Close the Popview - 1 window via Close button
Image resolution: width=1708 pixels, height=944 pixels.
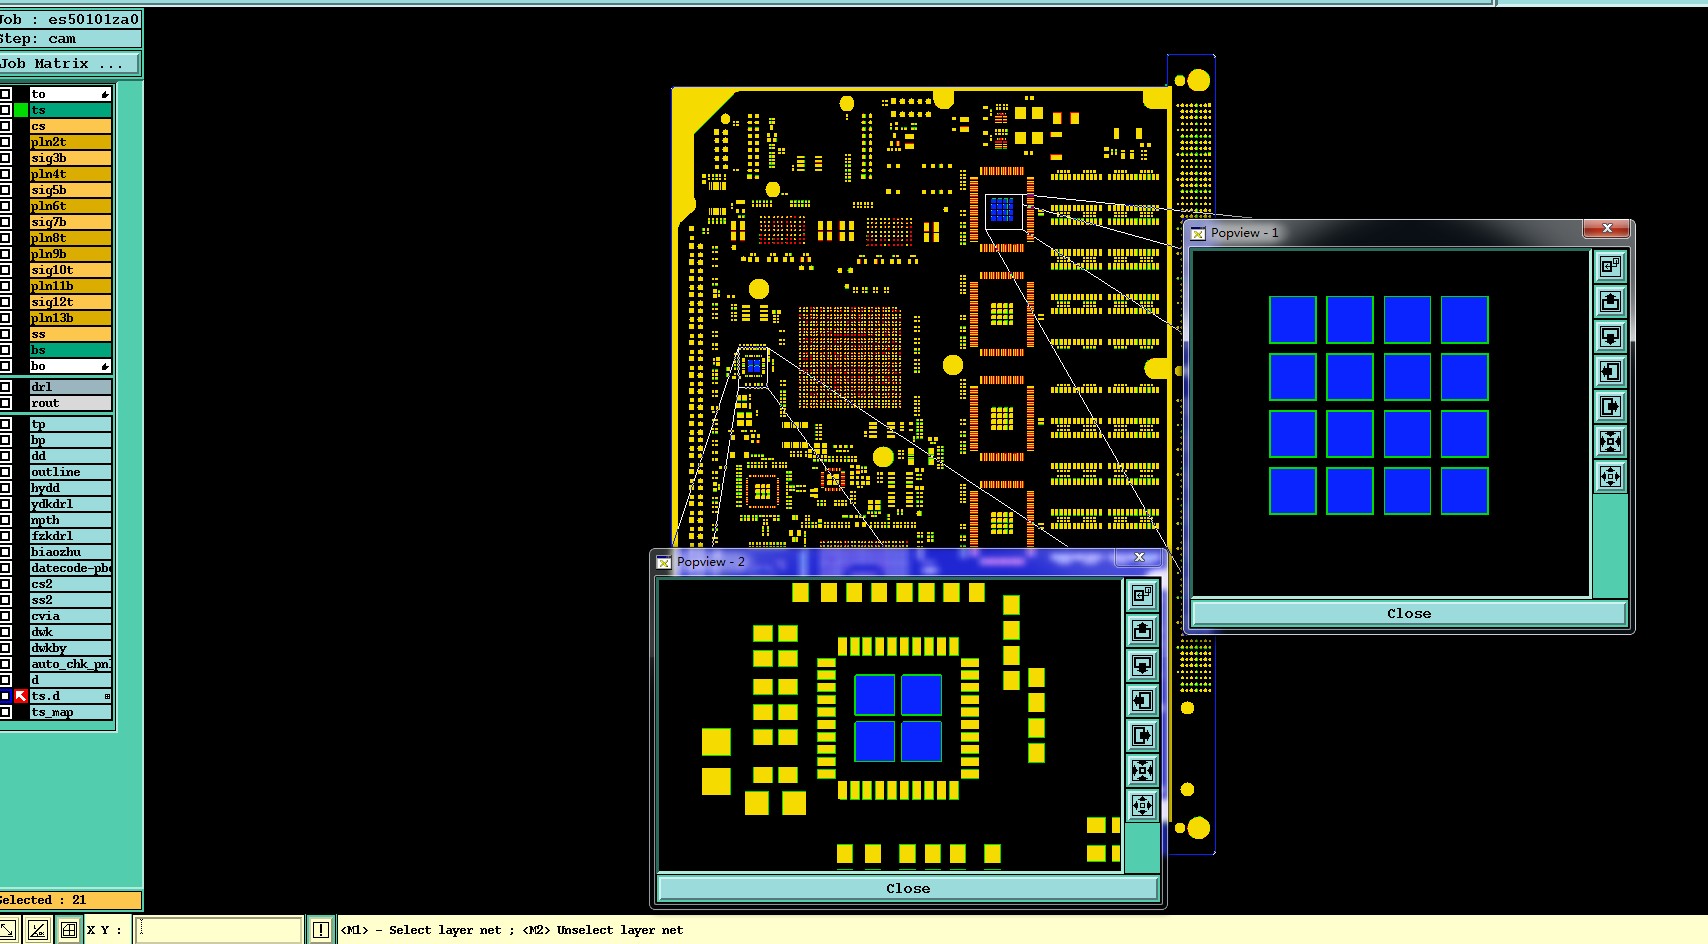(1409, 613)
